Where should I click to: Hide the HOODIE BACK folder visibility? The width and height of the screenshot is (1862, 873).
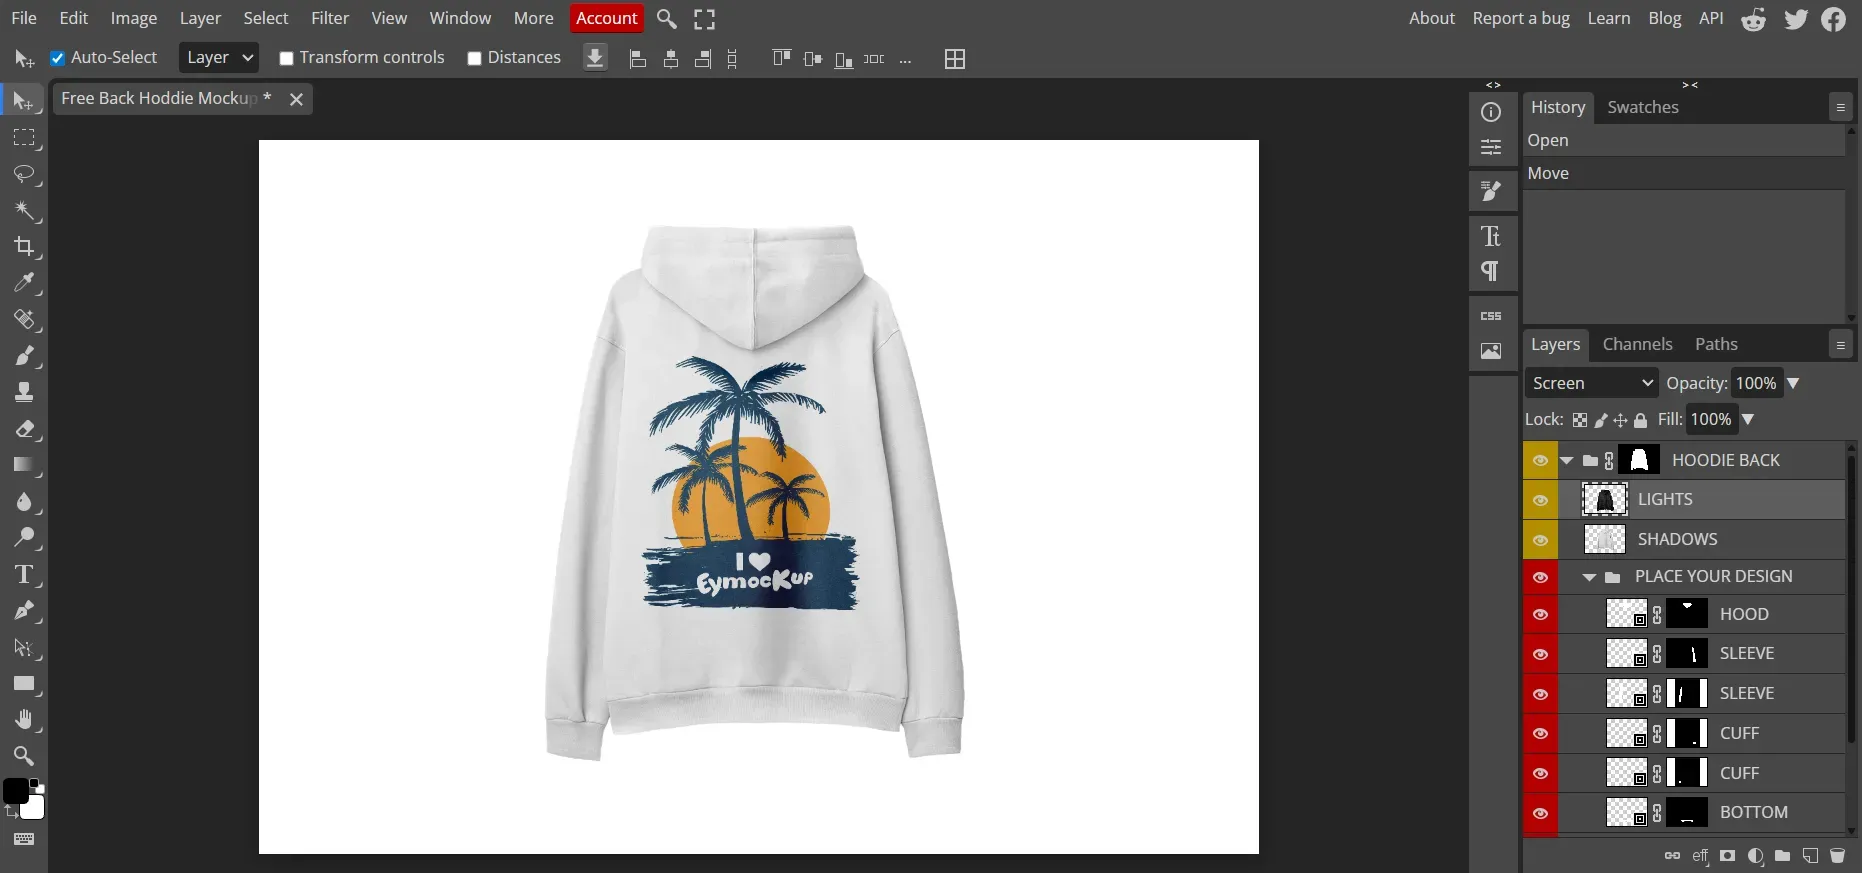[1540, 461]
